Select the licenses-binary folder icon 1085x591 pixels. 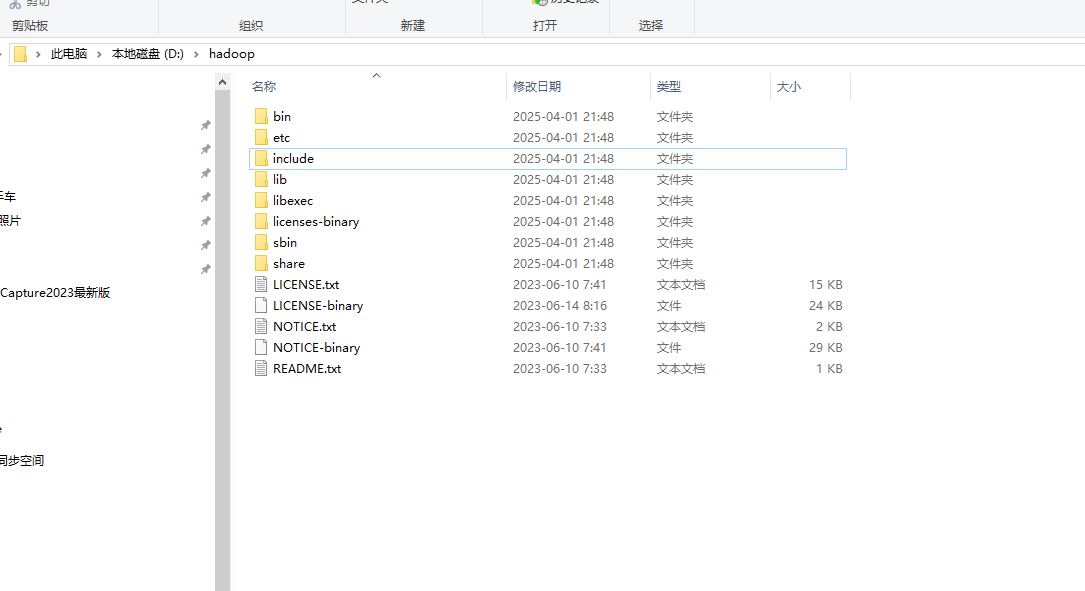coord(261,221)
